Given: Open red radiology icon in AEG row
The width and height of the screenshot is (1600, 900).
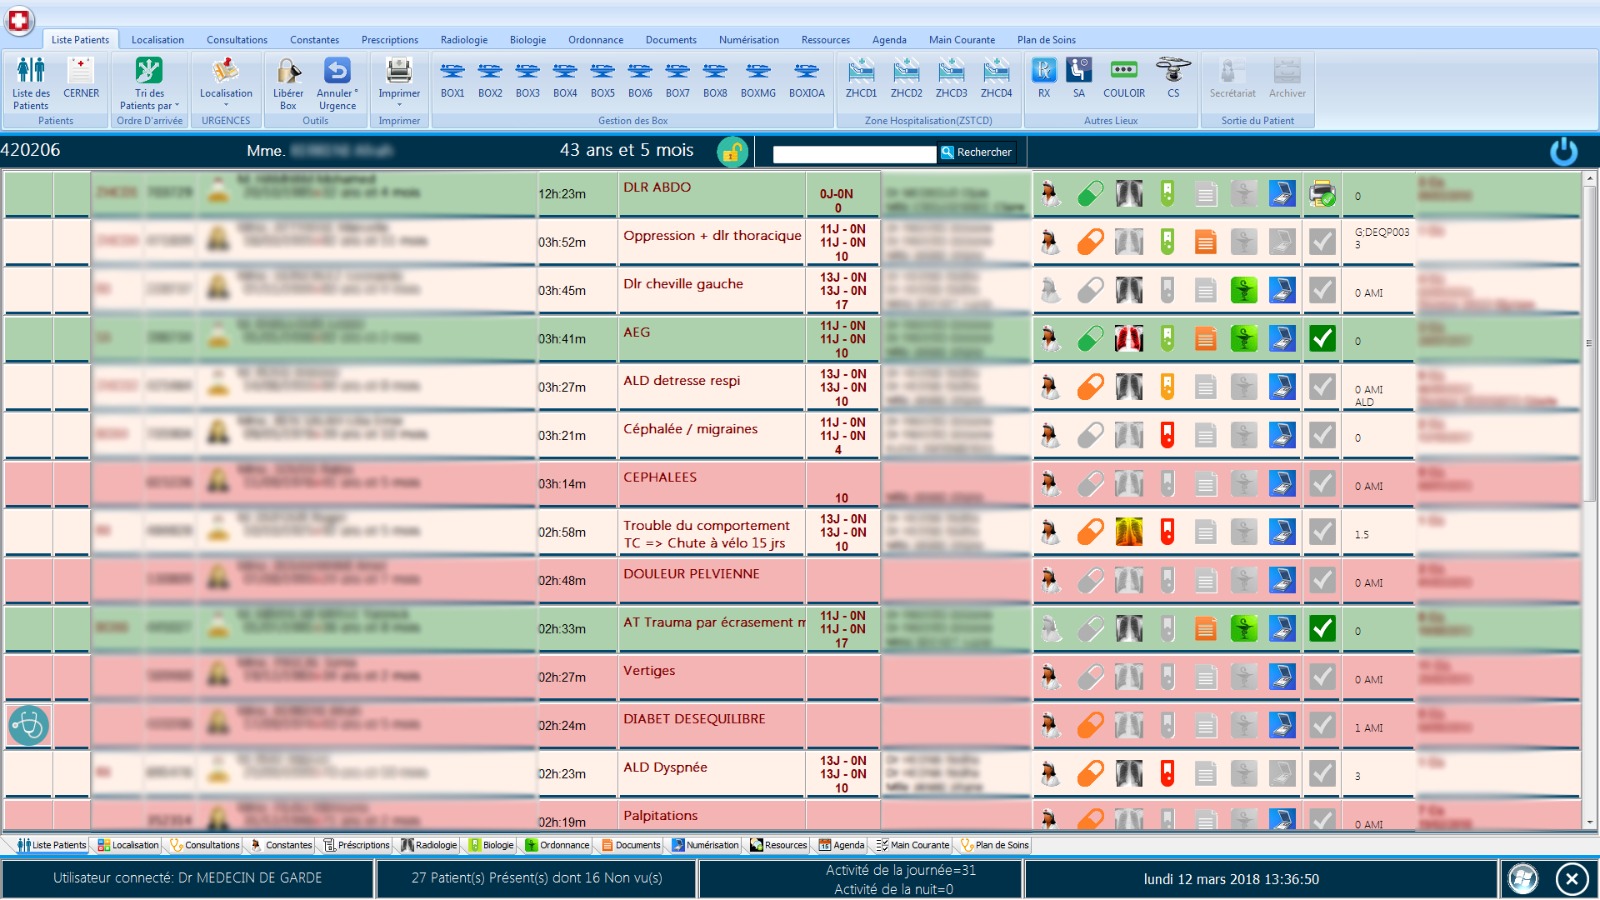Looking at the screenshot, I should coord(1129,339).
